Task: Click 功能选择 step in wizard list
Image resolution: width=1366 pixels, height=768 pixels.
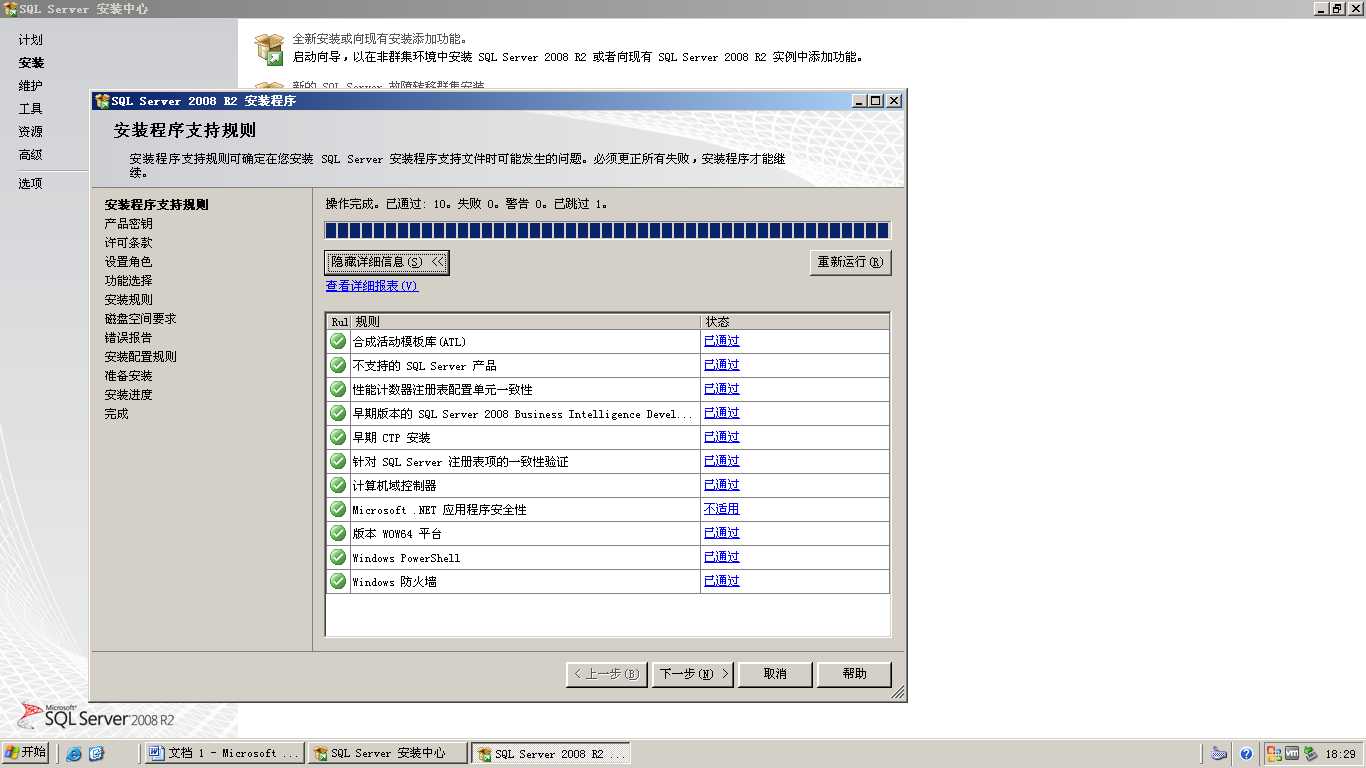Action: pyautogui.click(x=129, y=281)
